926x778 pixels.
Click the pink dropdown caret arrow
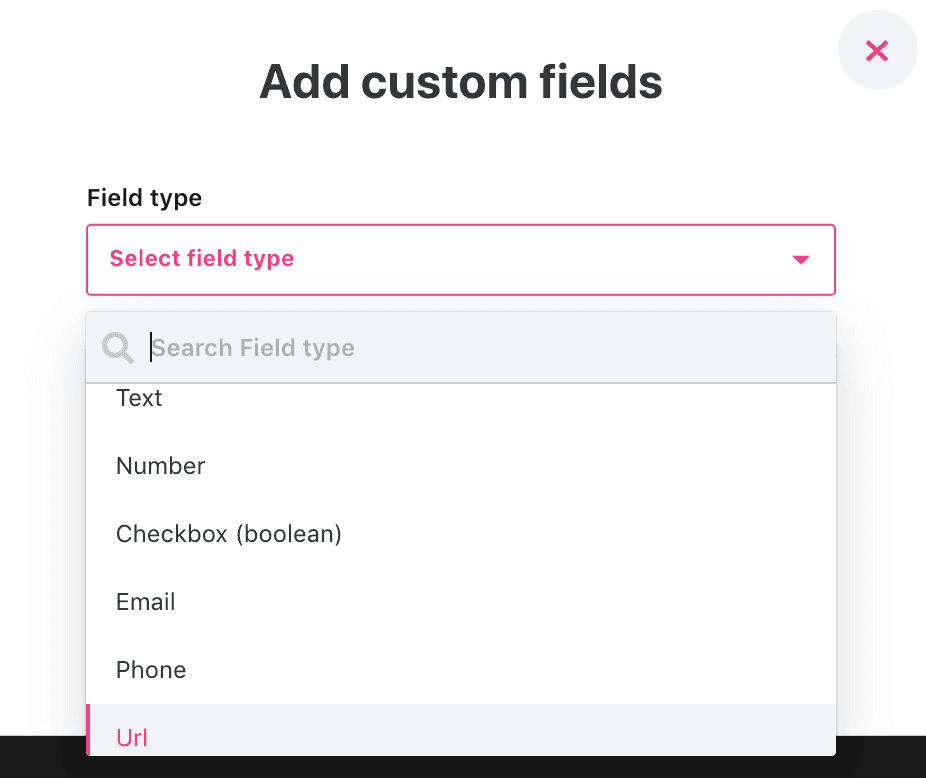click(x=800, y=259)
